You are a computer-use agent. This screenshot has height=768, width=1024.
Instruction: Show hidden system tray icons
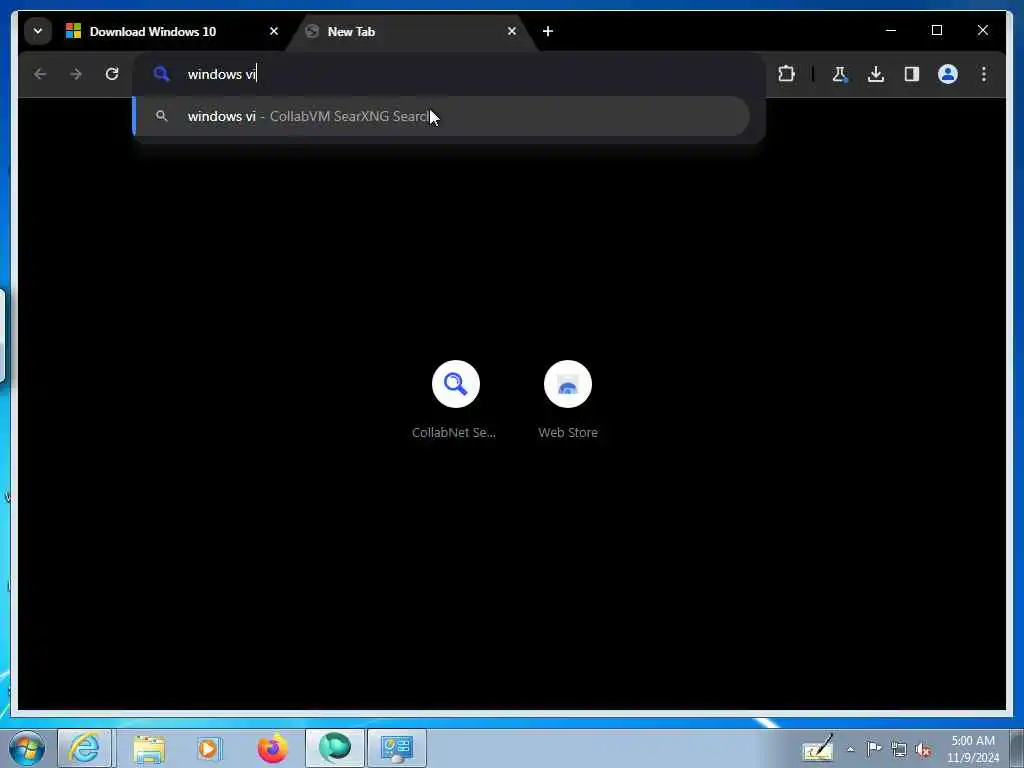coord(850,750)
